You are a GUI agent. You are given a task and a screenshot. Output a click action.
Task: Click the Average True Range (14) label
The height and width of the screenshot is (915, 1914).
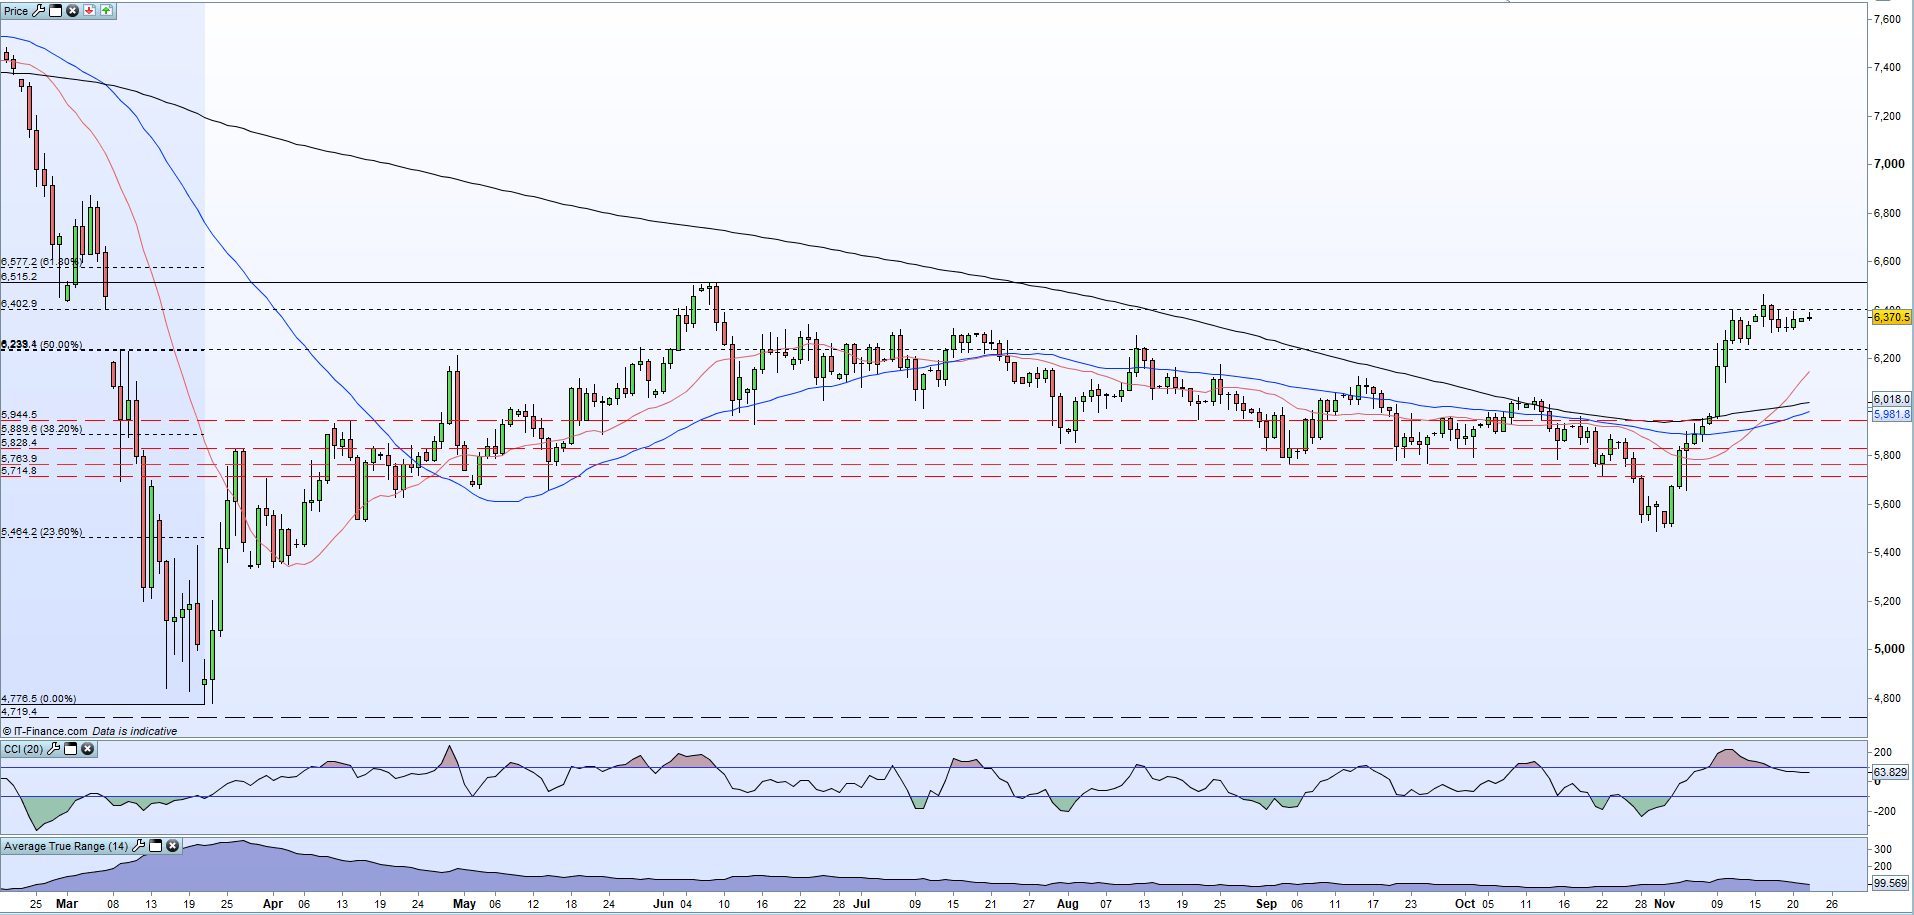66,846
